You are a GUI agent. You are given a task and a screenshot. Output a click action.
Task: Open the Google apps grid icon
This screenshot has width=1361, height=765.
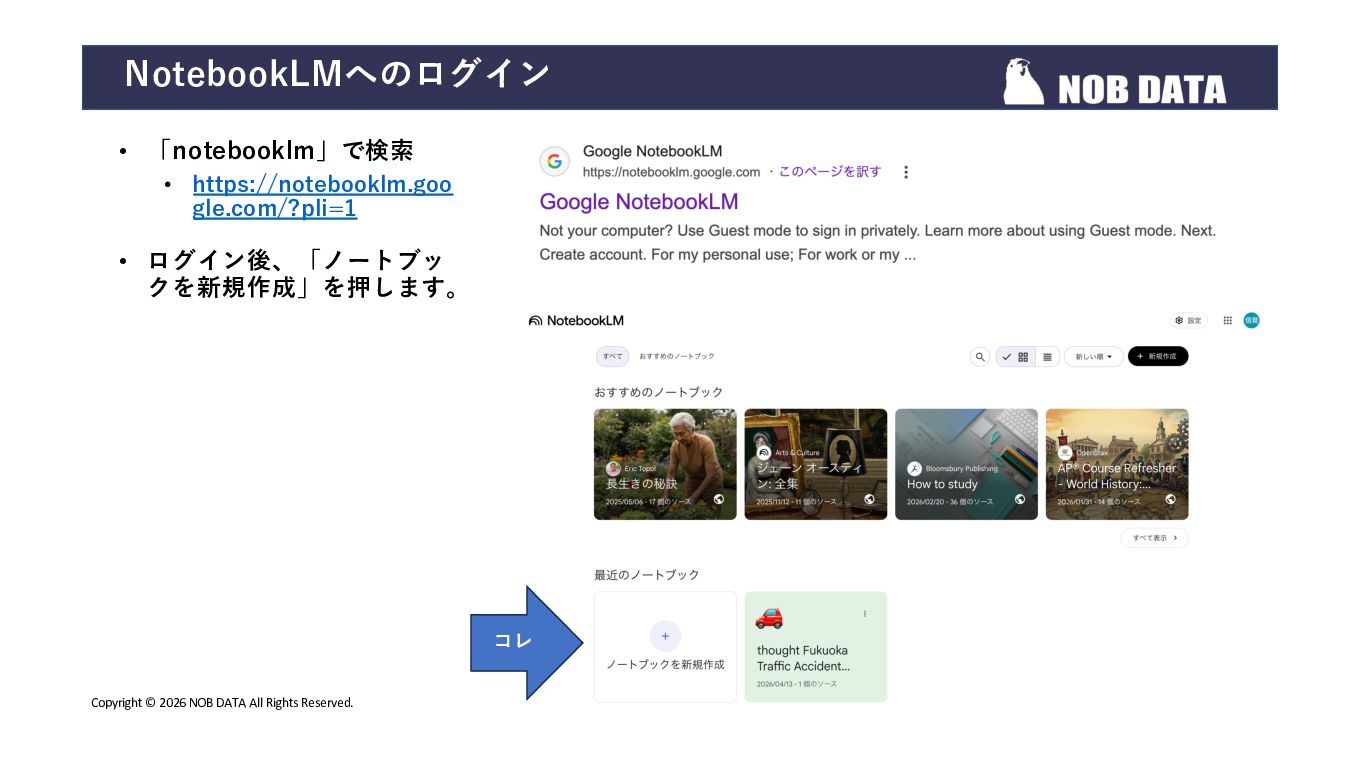[1227, 321]
